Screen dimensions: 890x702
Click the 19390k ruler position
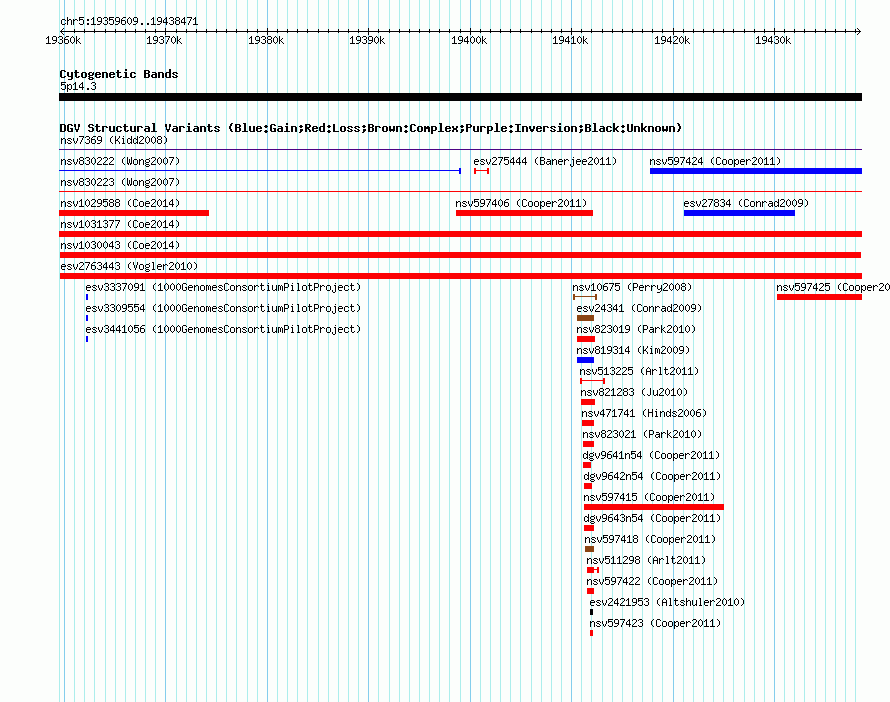click(x=367, y=40)
